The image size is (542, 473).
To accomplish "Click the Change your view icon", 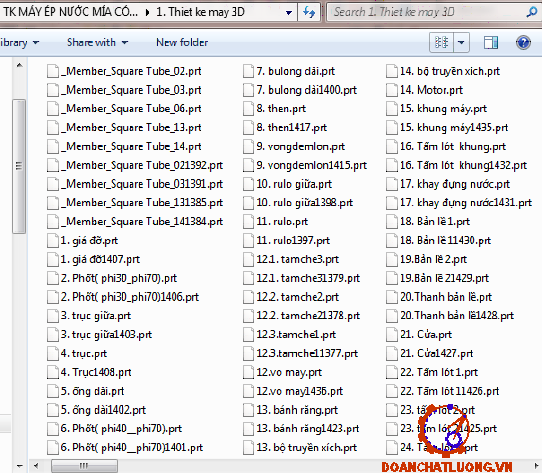I will click(441, 43).
